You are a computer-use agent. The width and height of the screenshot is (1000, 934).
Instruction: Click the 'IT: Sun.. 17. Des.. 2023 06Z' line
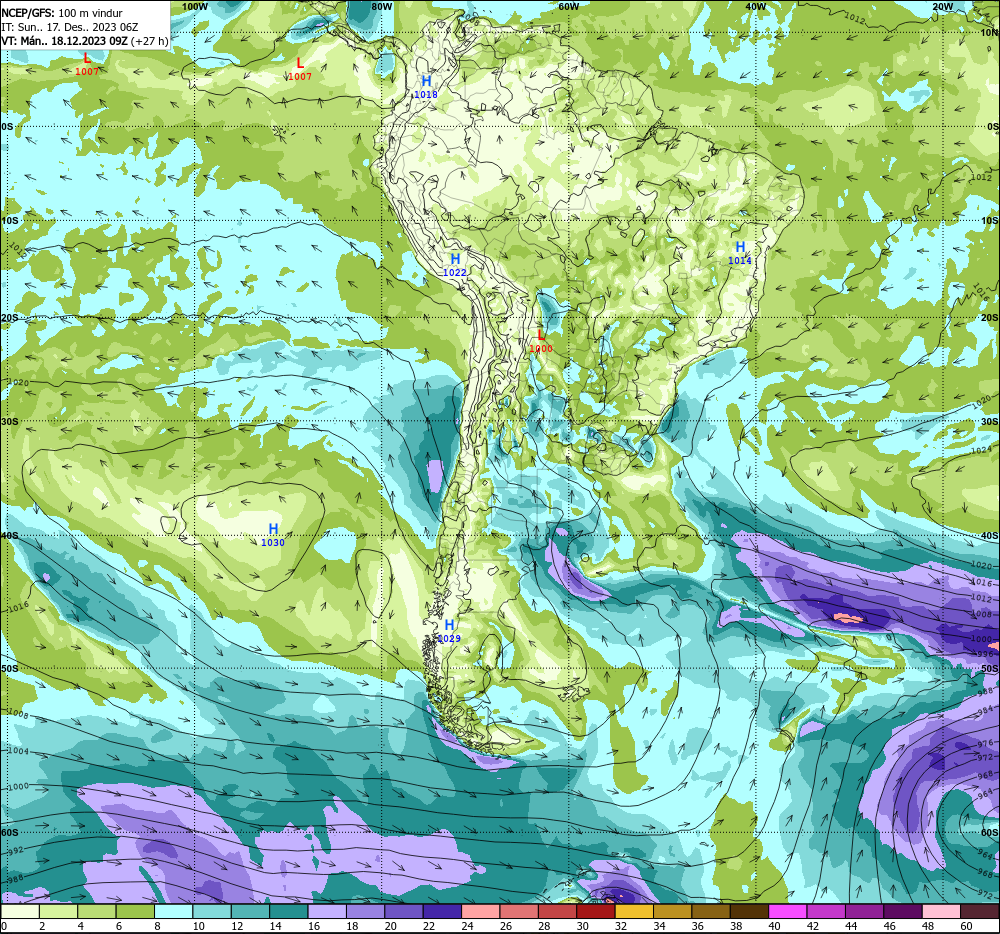70,27
